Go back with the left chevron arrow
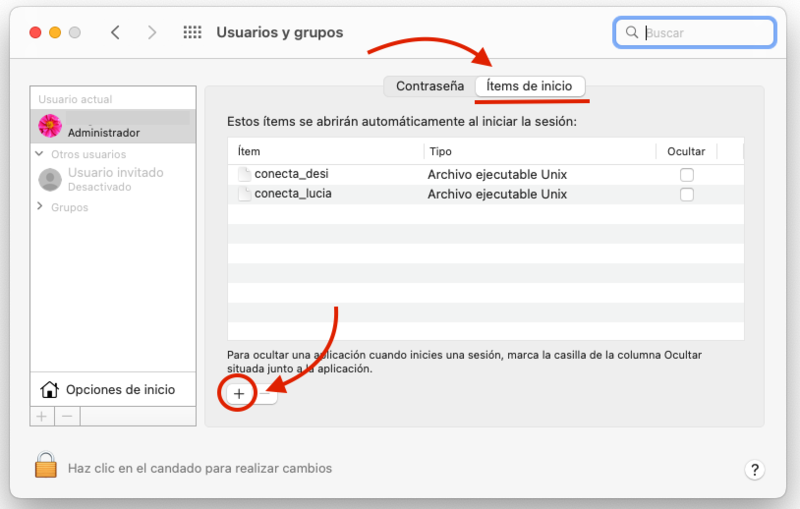This screenshot has width=800, height=509. click(115, 32)
